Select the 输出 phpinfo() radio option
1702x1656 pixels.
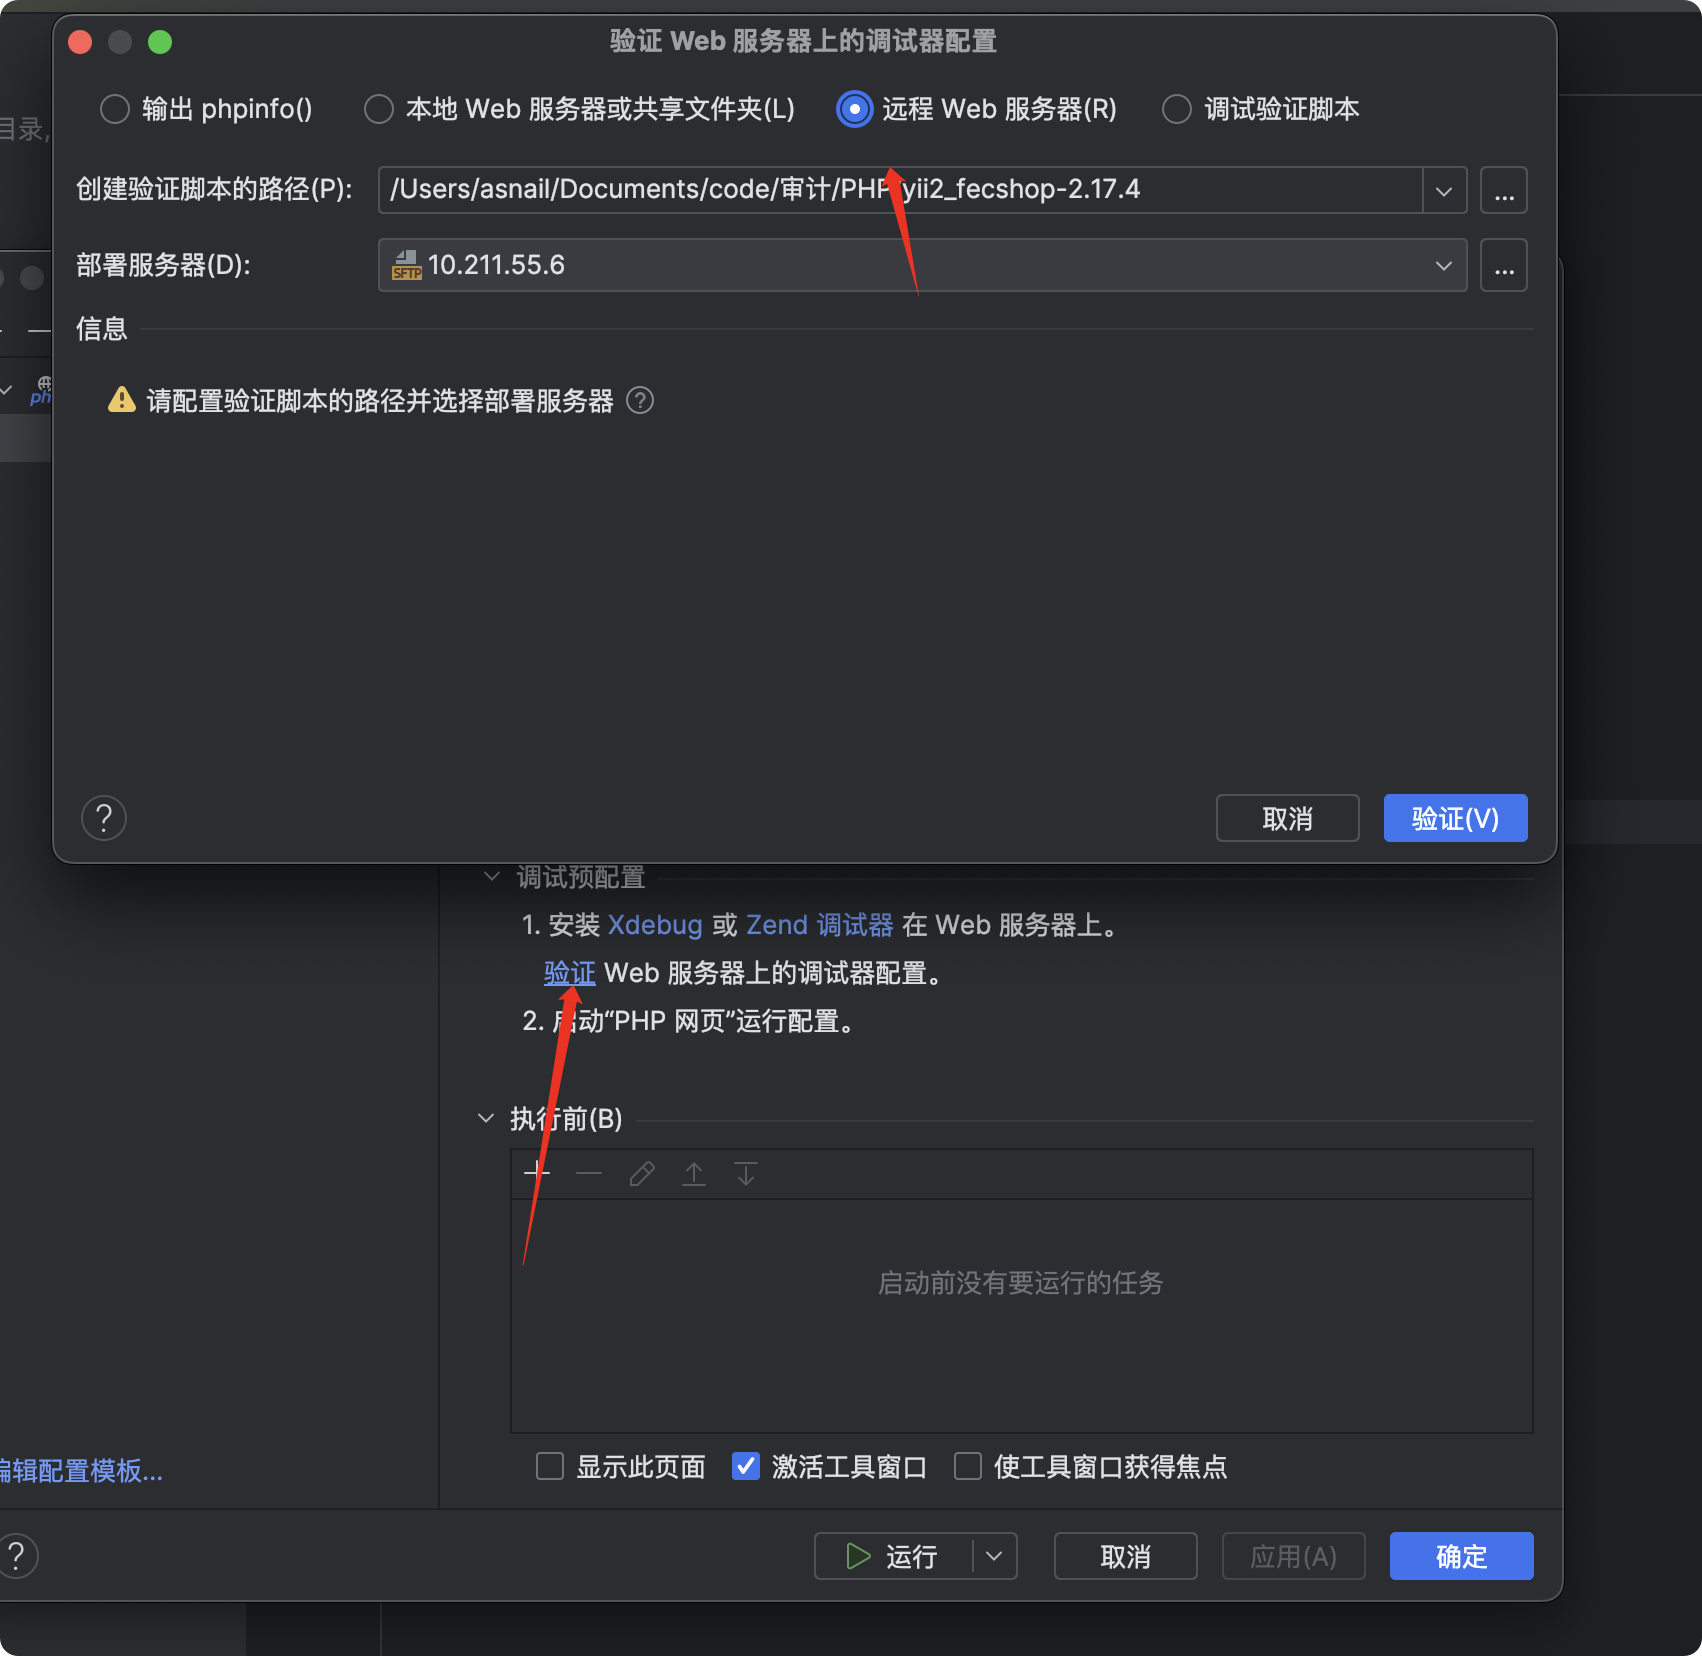click(x=115, y=109)
